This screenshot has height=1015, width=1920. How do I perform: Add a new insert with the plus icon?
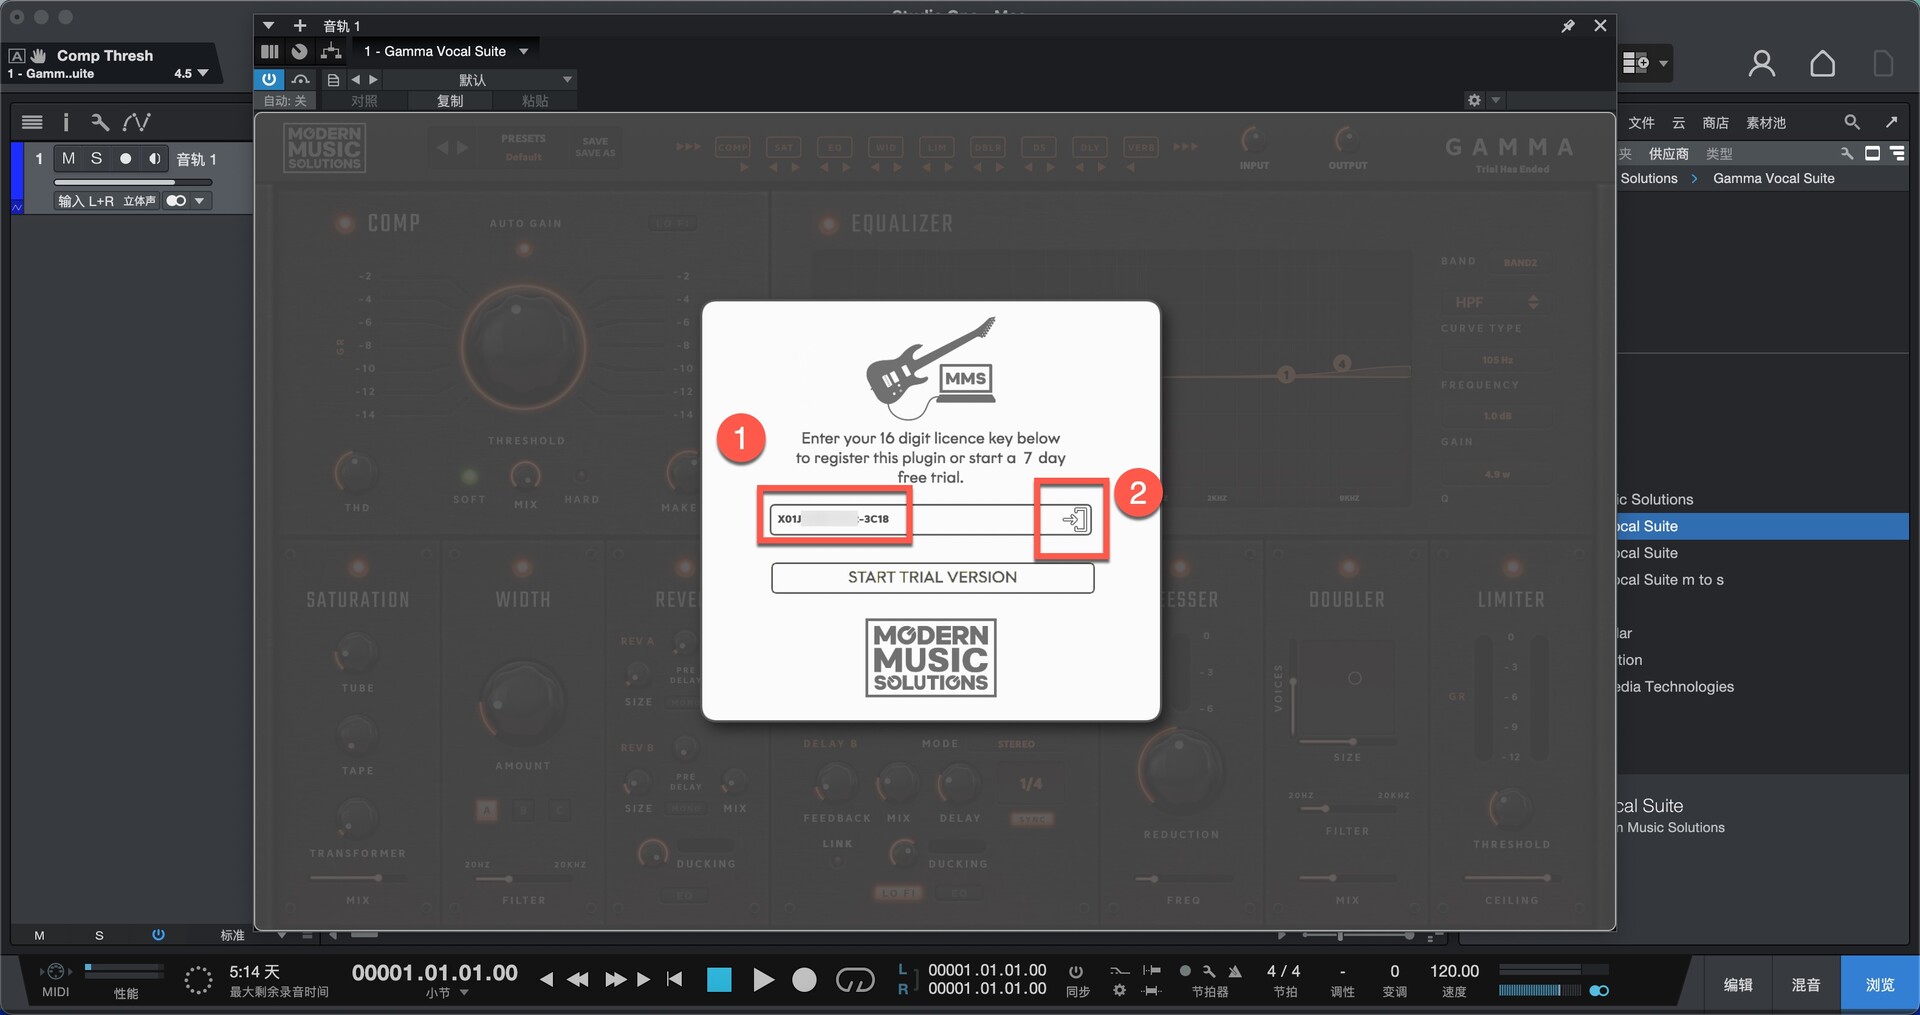coord(299,25)
